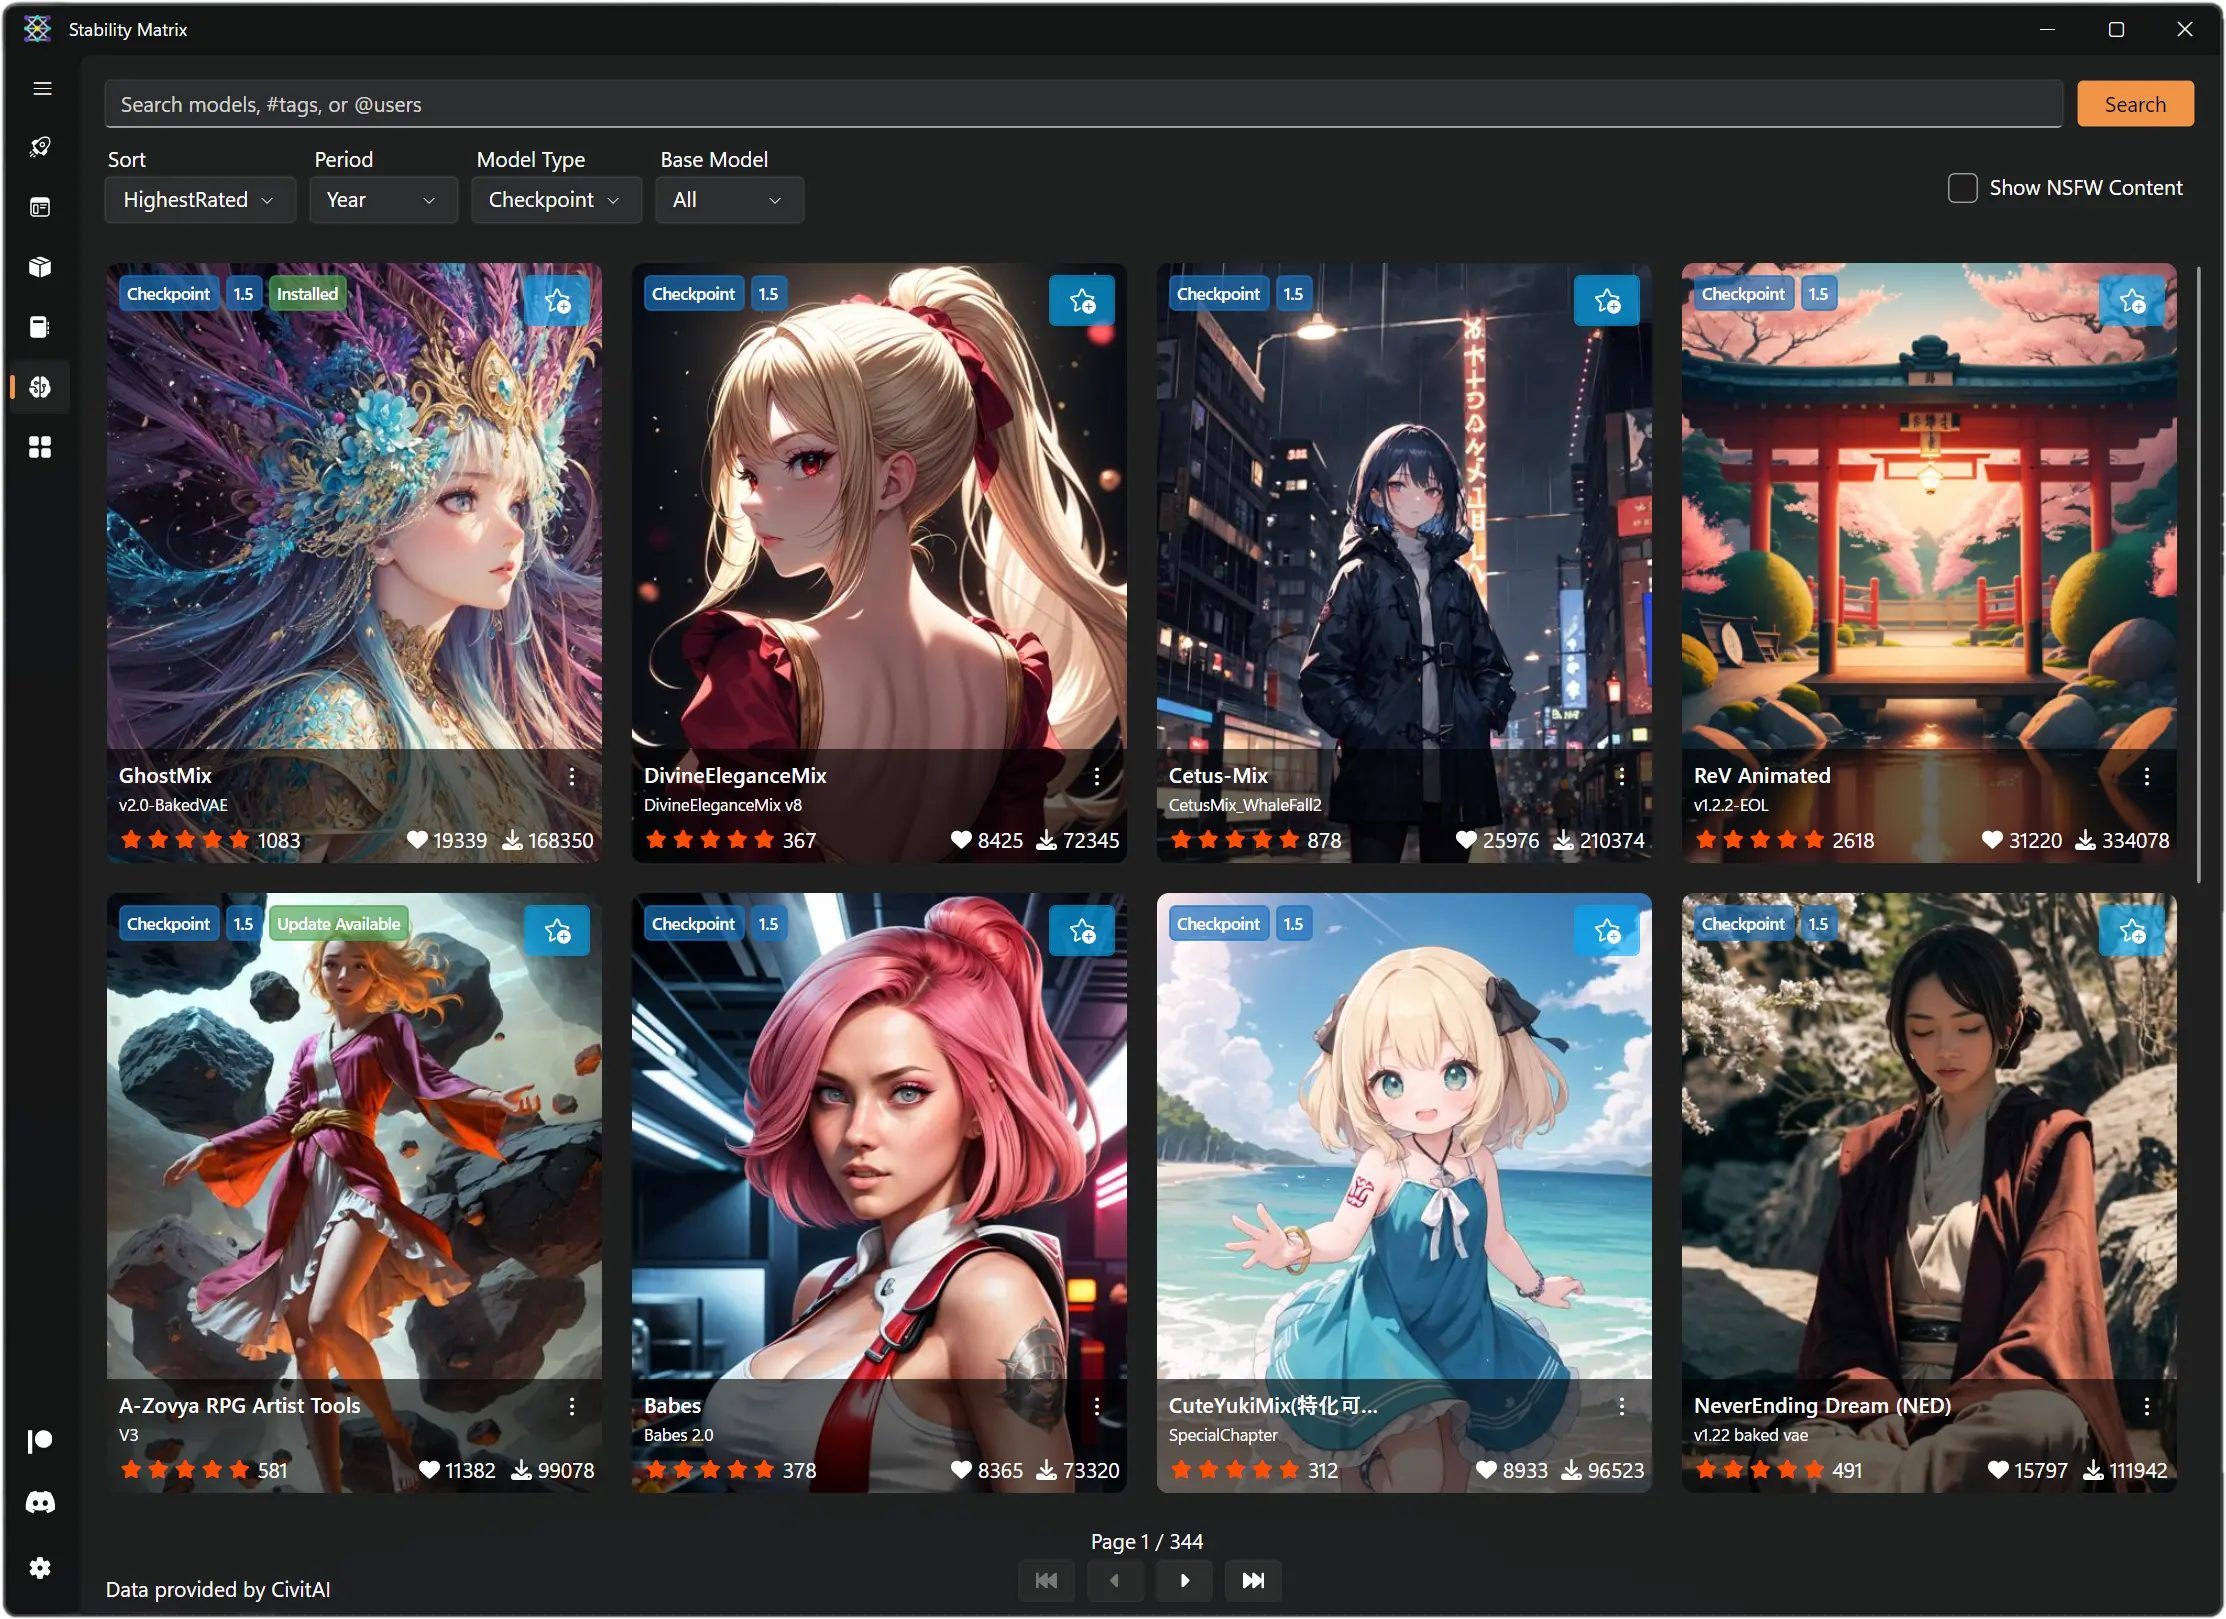
Task: Expand the Sort HighestRated dropdown
Action: [x=200, y=200]
